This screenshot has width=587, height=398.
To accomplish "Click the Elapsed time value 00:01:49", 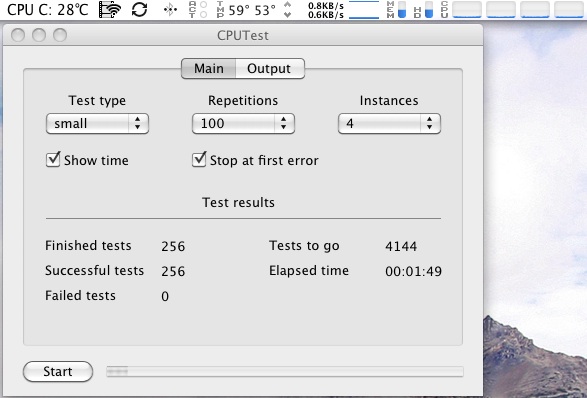I will pyautogui.click(x=413, y=271).
